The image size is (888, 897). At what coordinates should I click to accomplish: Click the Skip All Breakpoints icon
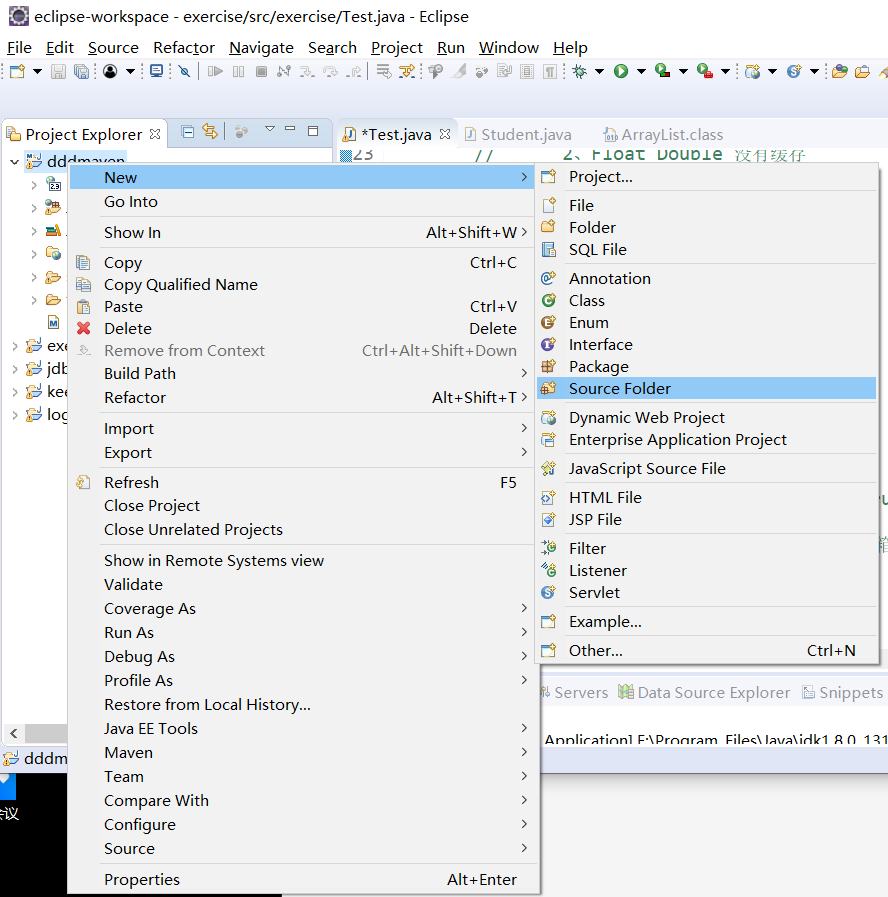184,72
